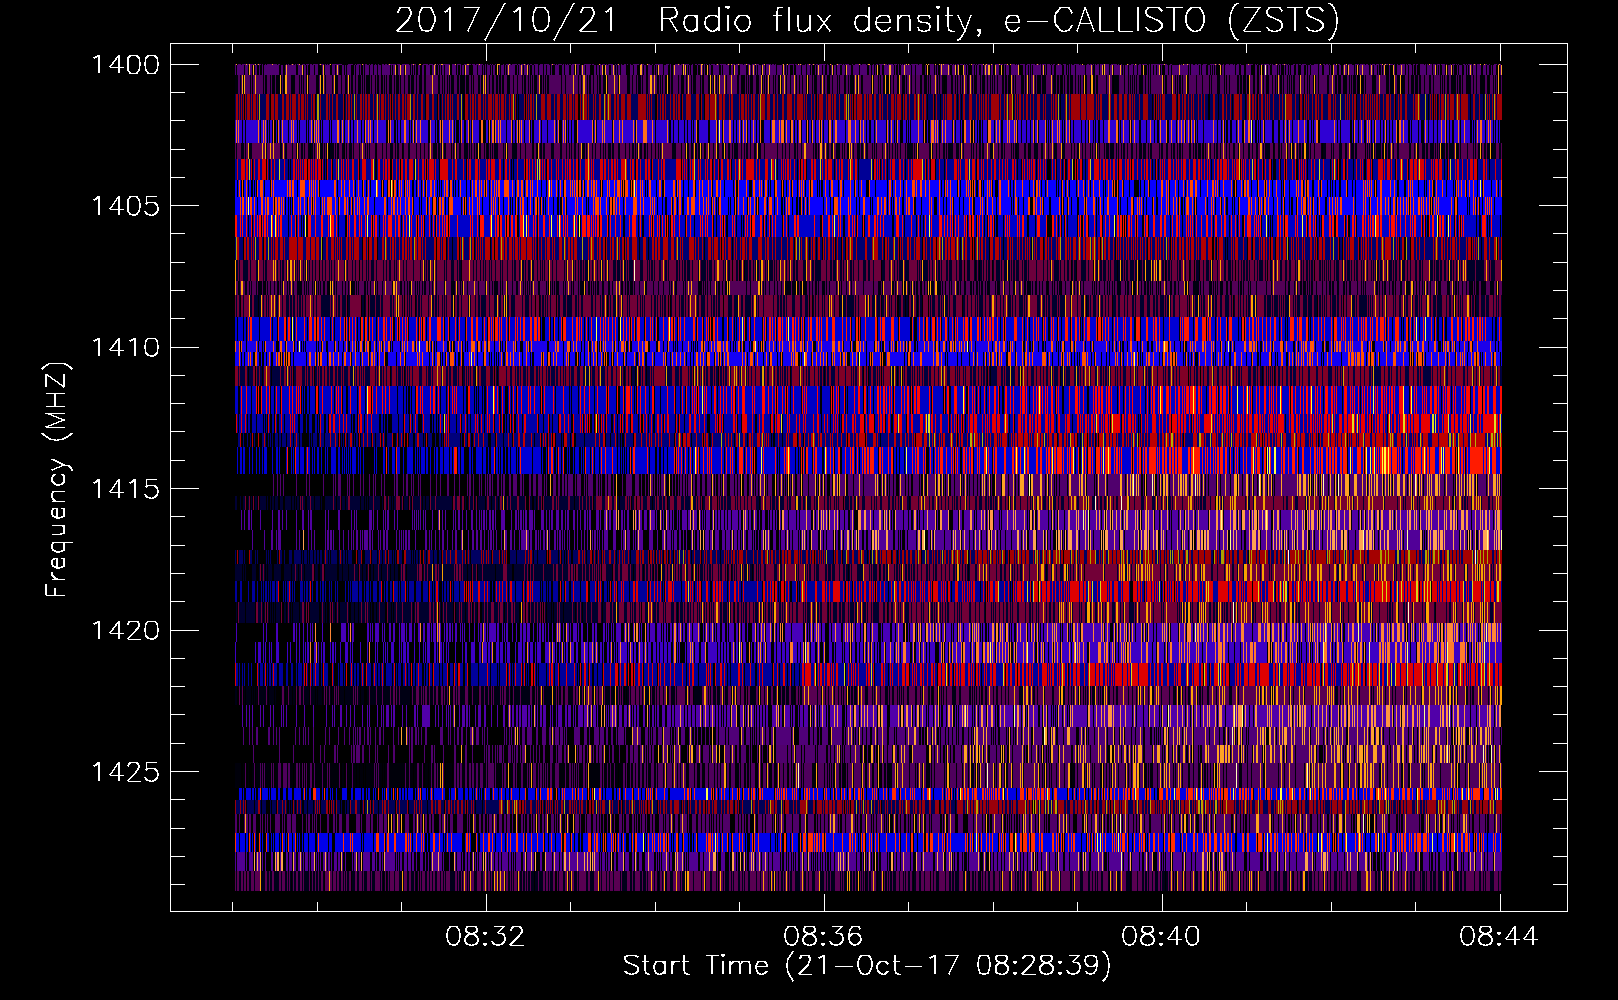Click the 08:36 time tick label
Viewport: 1618px width, 1000px height.
(824, 937)
